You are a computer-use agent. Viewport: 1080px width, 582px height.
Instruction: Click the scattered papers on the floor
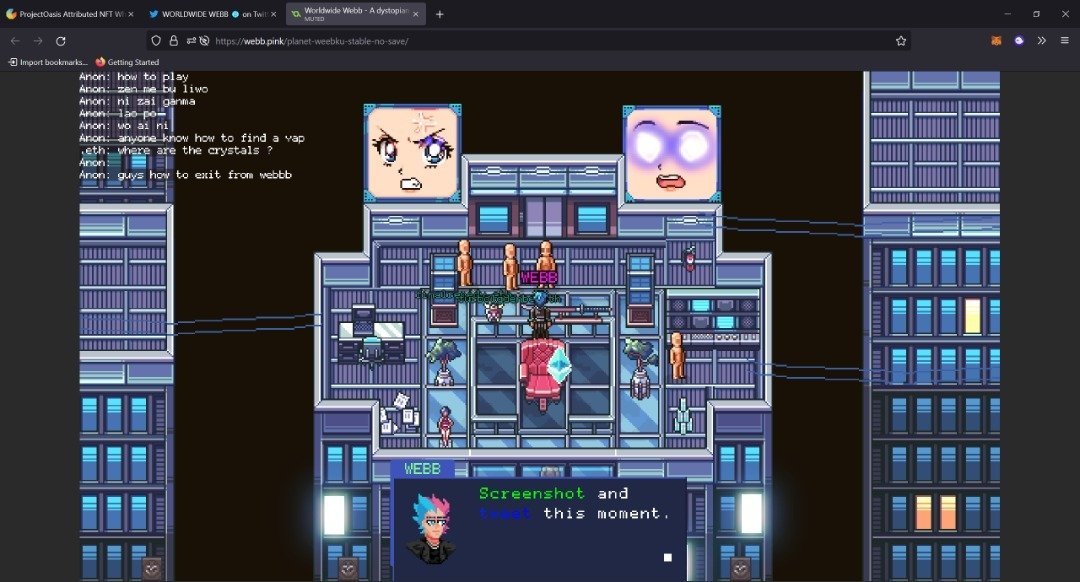[x=397, y=412]
